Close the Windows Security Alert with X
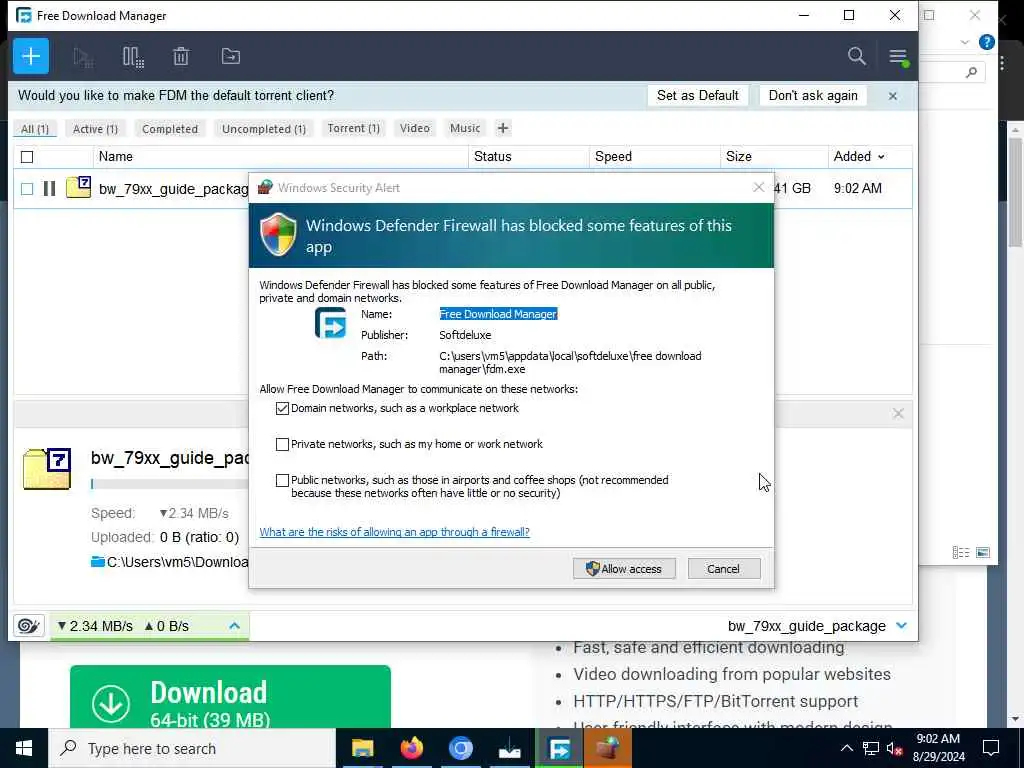Image resolution: width=1024 pixels, height=768 pixels. (758, 187)
